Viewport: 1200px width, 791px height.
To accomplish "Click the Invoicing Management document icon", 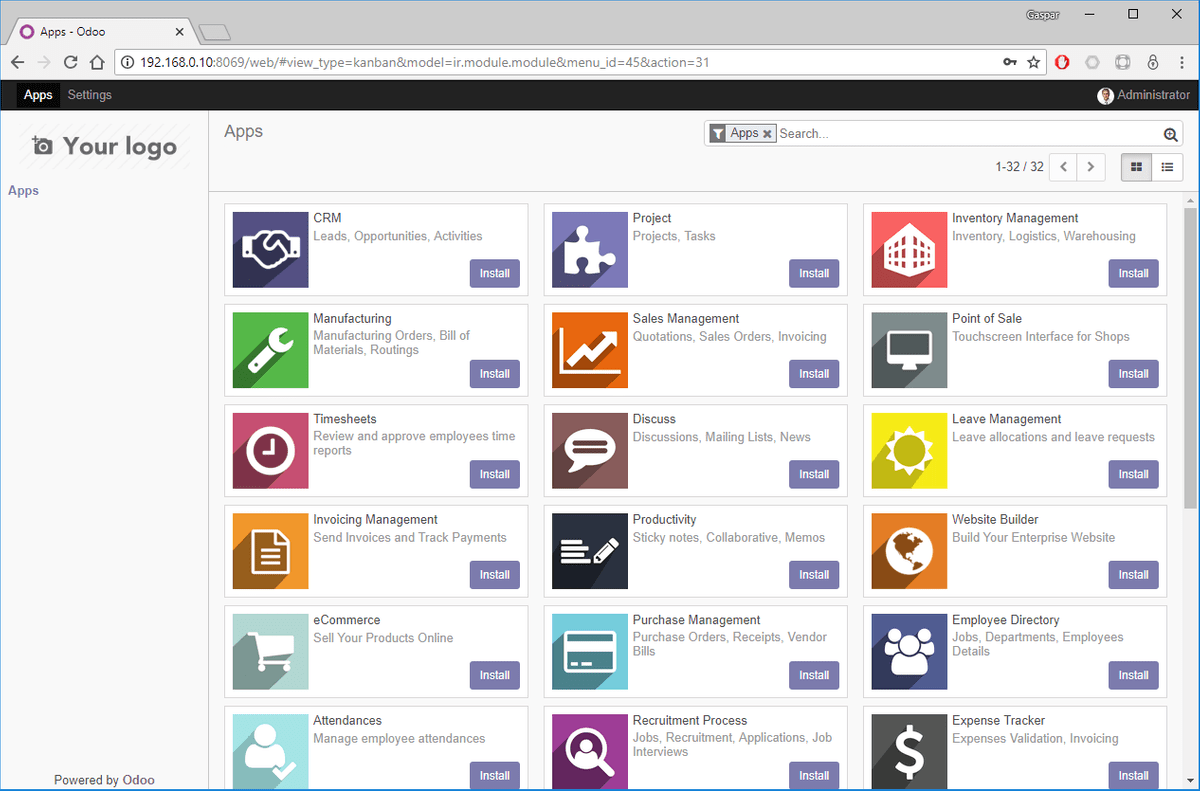I will point(270,551).
